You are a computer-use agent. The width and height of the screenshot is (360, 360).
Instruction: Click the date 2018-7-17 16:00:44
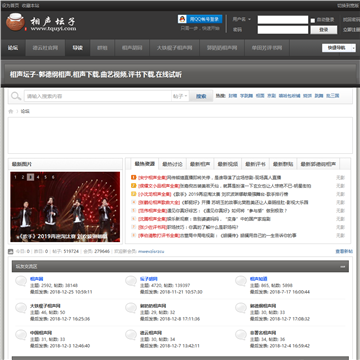[290, 292]
